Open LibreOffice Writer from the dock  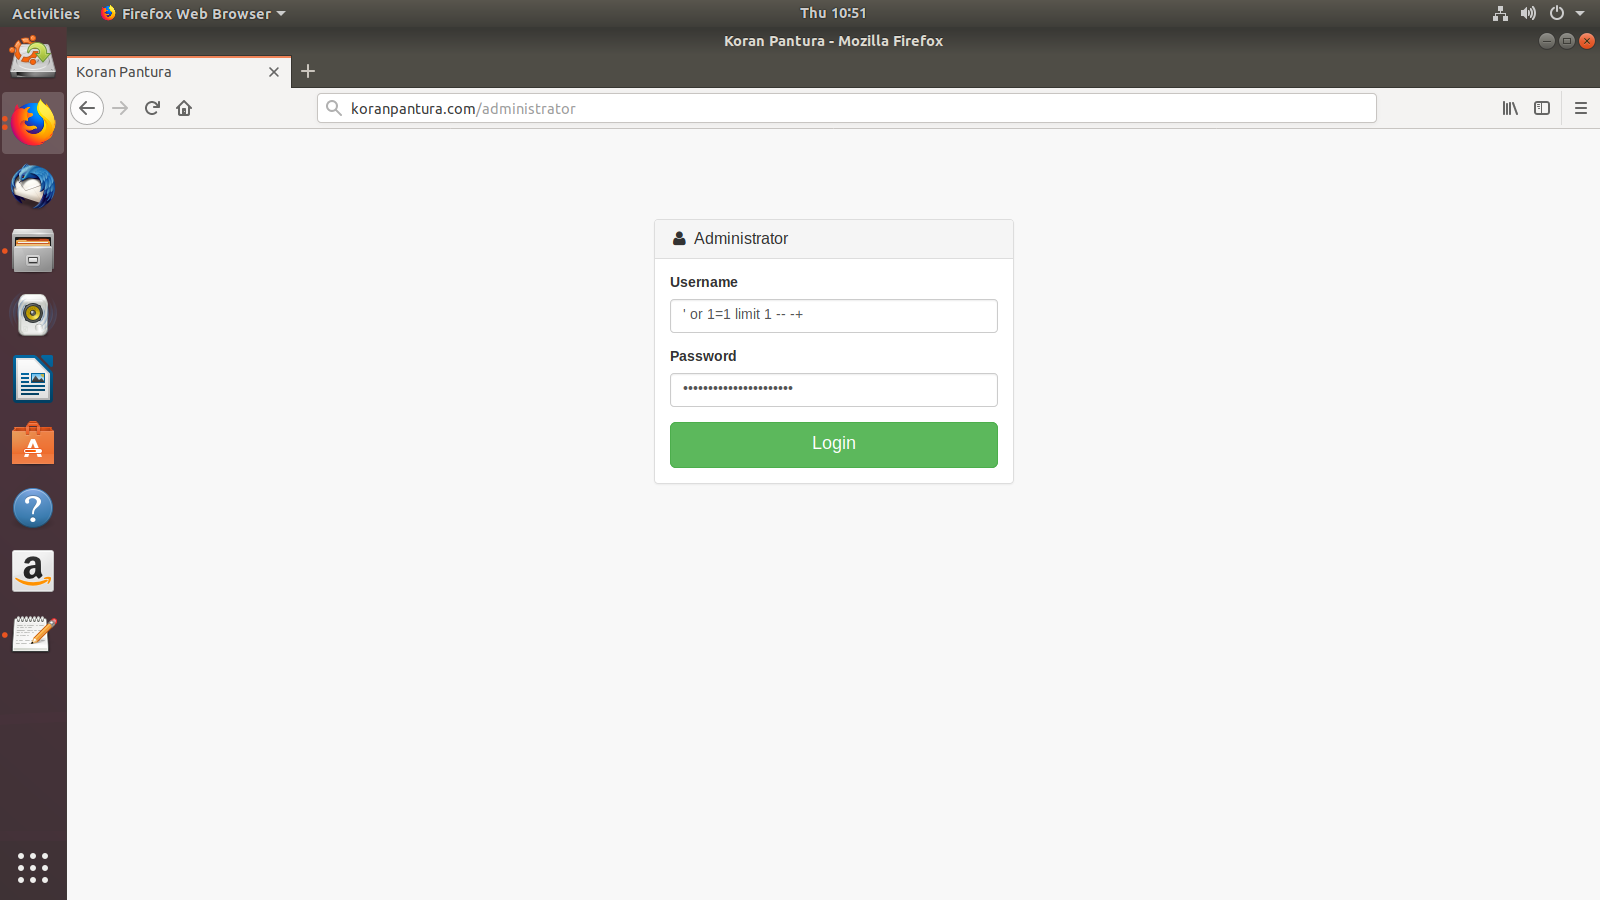coord(33,379)
